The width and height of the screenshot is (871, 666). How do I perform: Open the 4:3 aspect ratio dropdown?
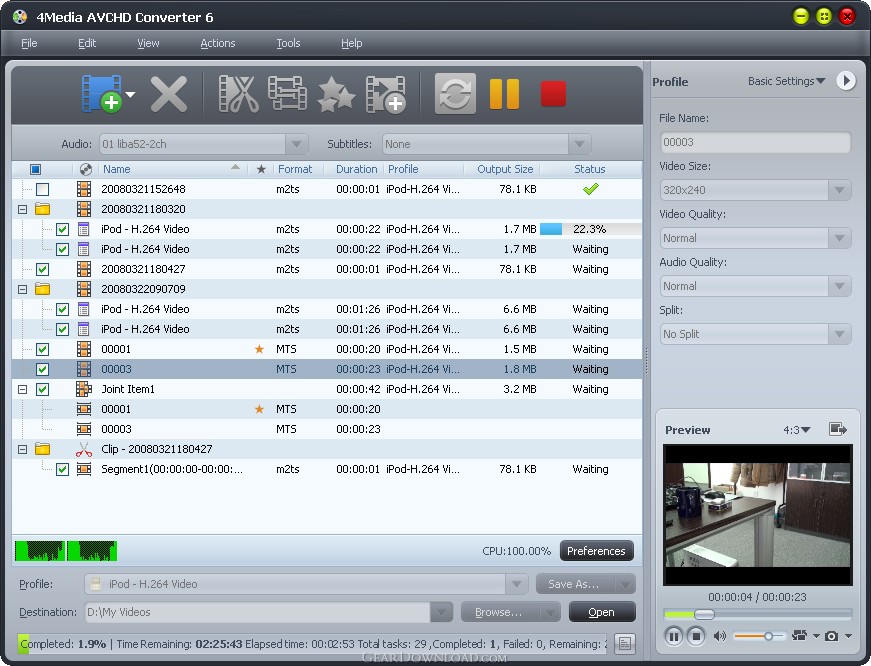[x=797, y=429]
